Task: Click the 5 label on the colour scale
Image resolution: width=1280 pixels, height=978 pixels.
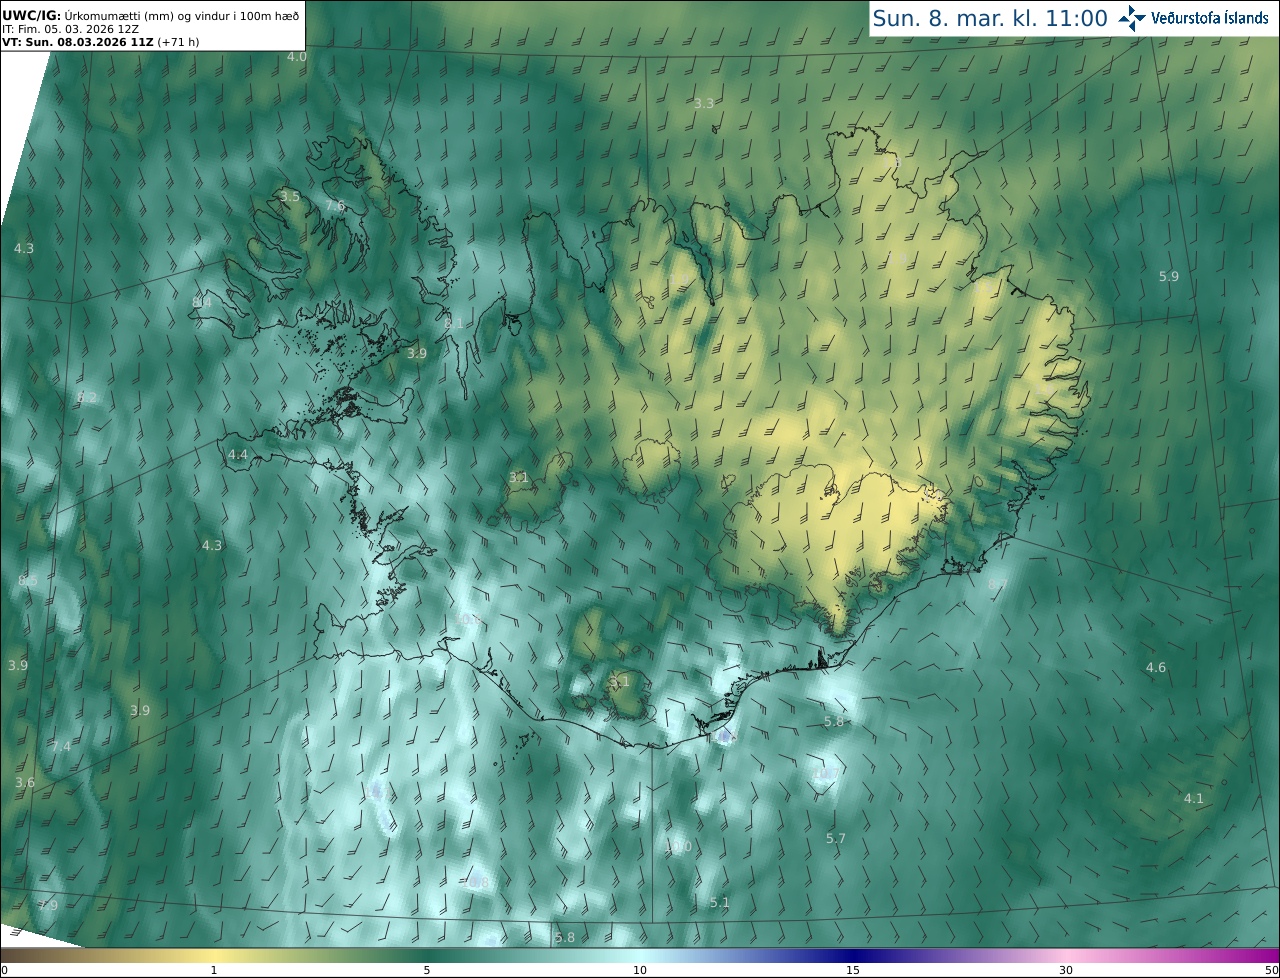Action: point(427,970)
